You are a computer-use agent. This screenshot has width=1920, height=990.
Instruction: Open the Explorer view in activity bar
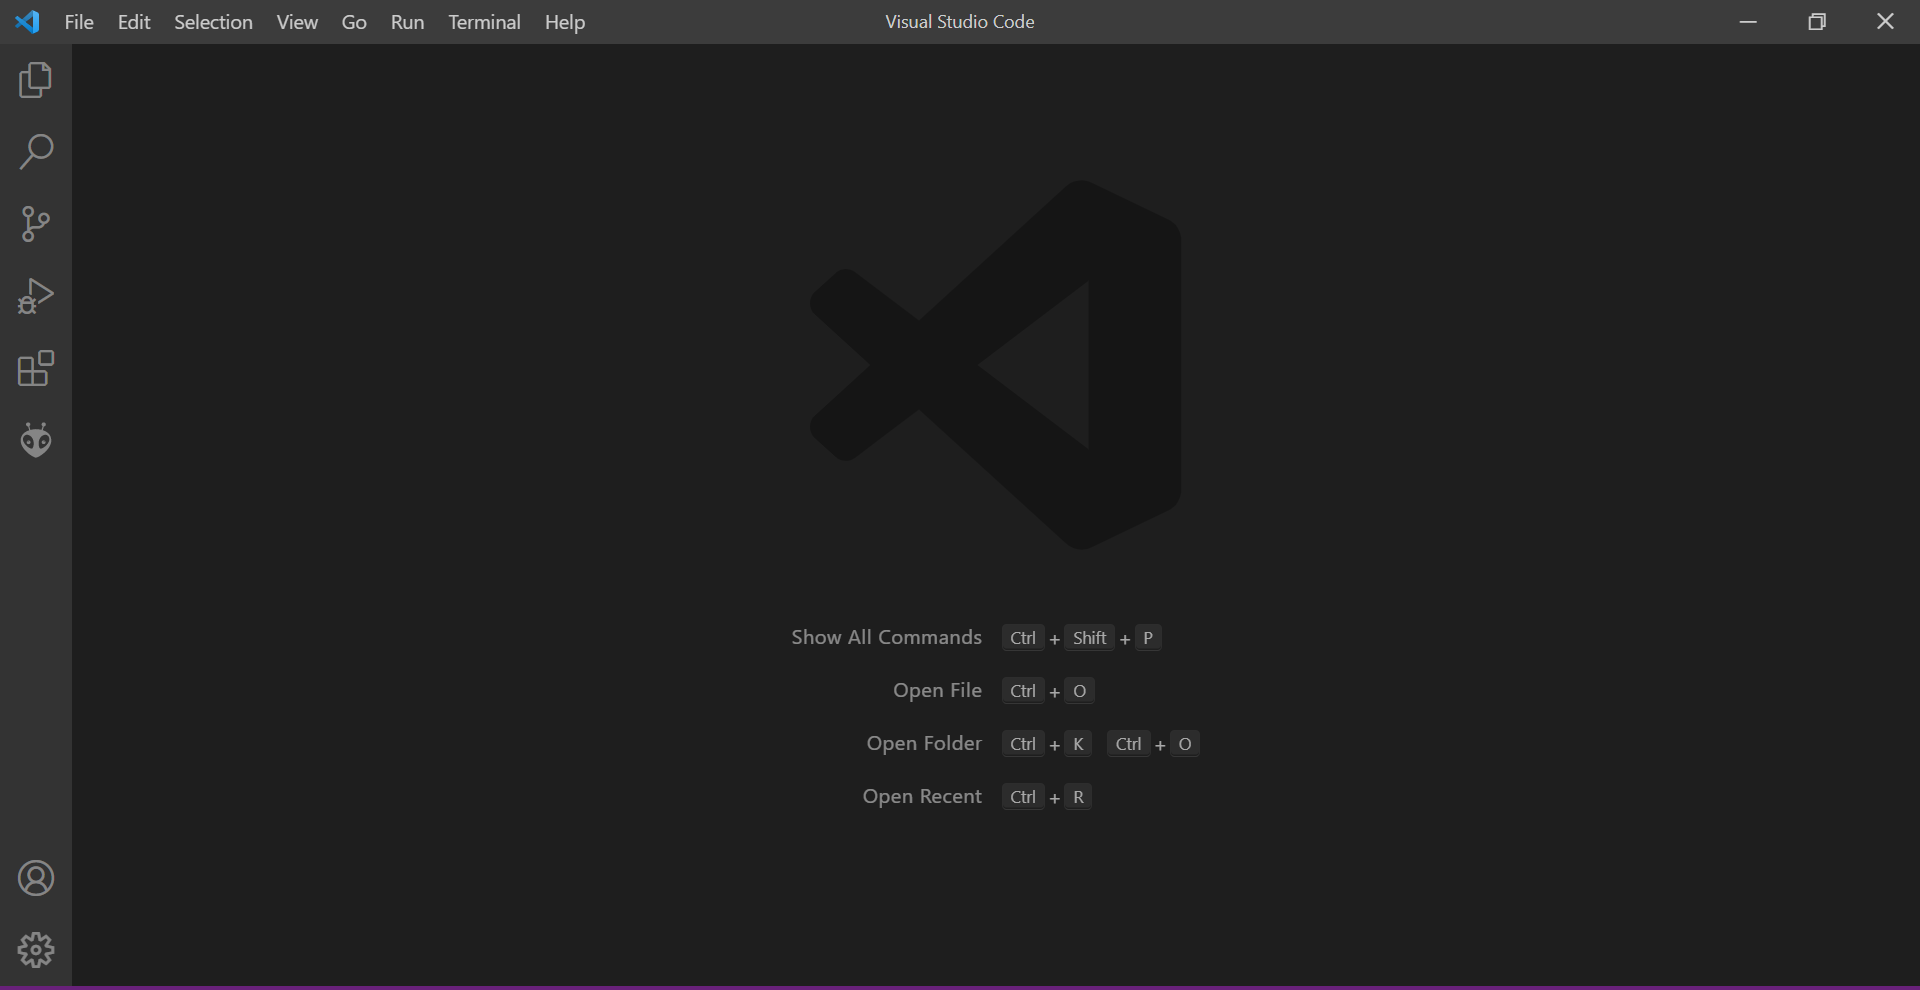pyautogui.click(x=36, y=80)
